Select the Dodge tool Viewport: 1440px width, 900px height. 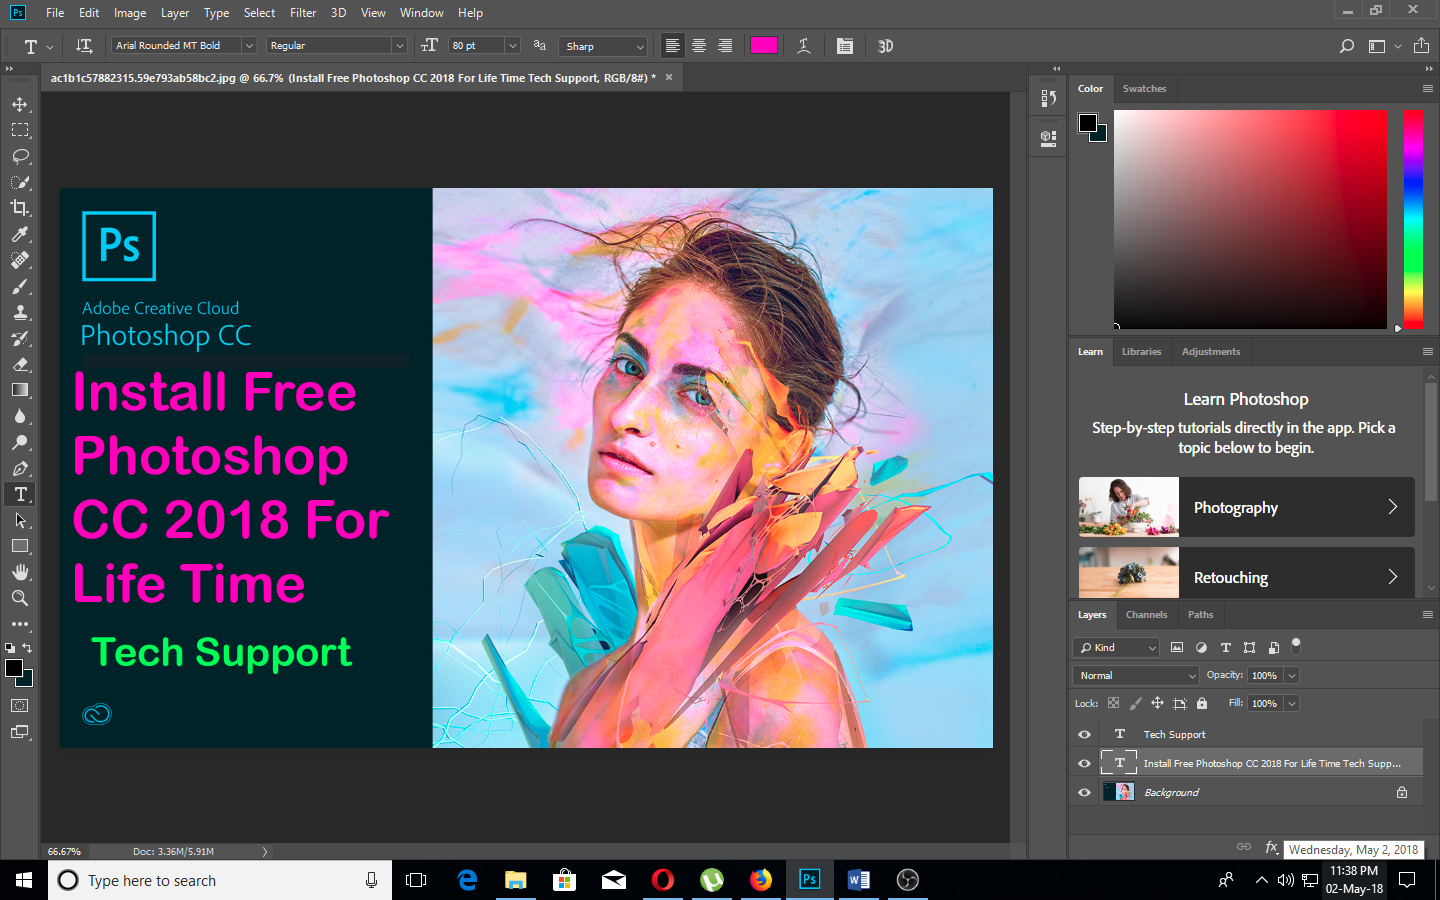point(20,442)
